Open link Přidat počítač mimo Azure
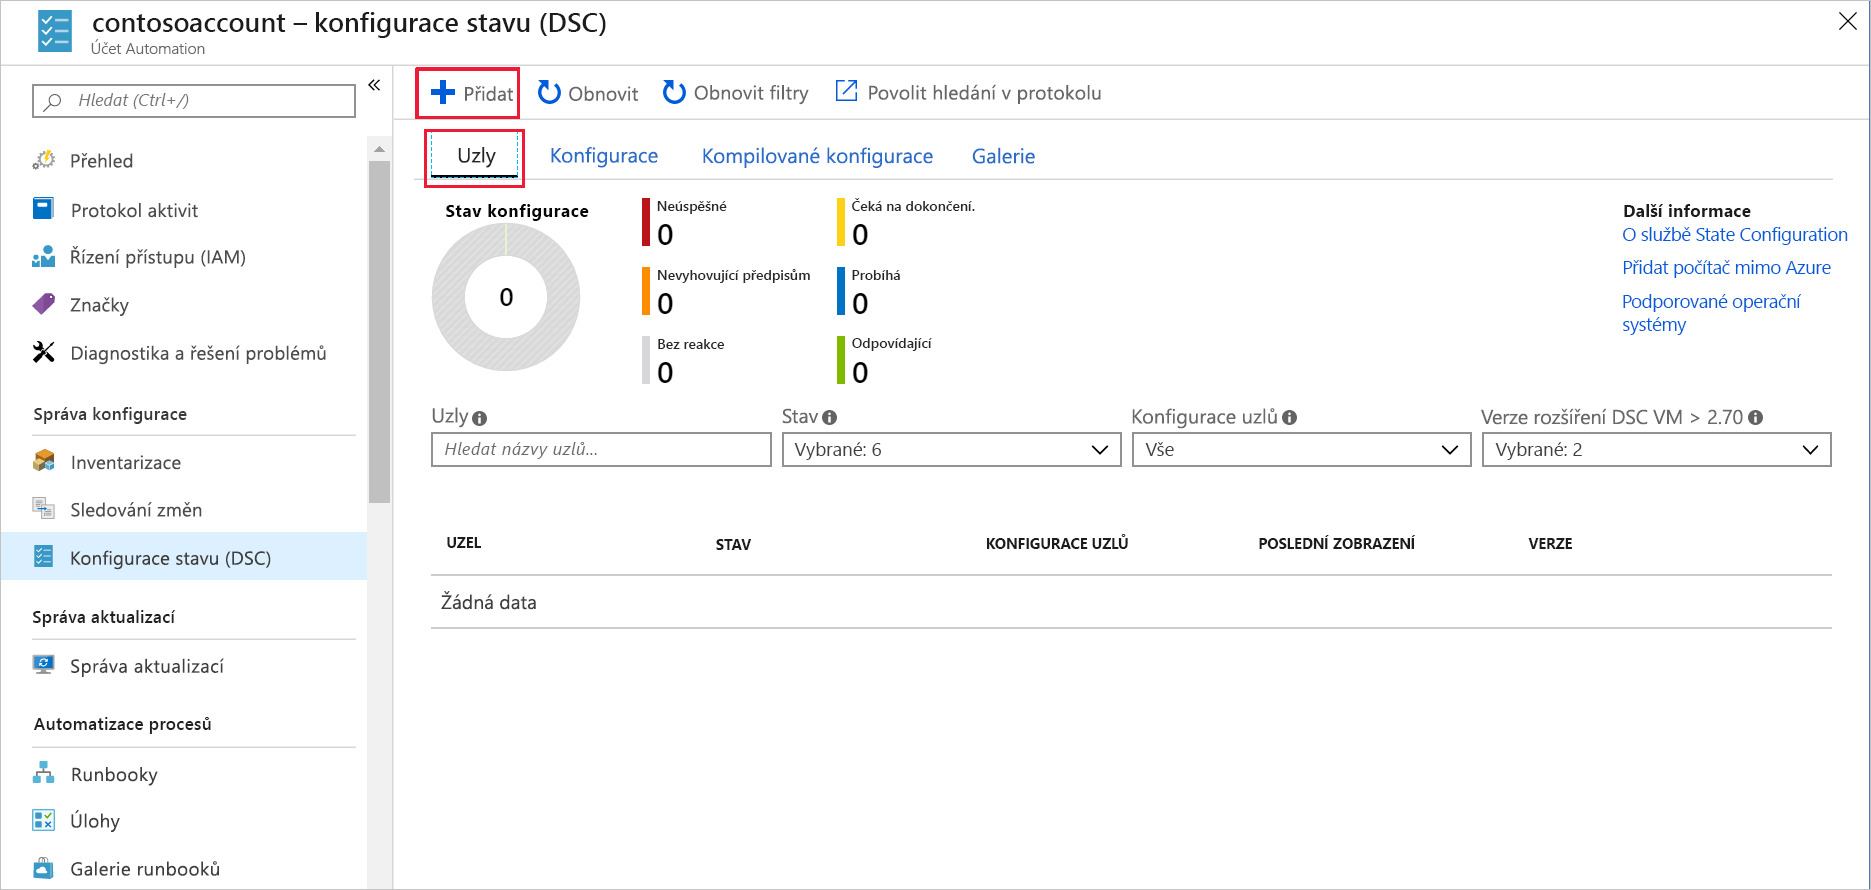Image resolution: width=1871 pixels, height=890 pixels. click(1726, 268)
